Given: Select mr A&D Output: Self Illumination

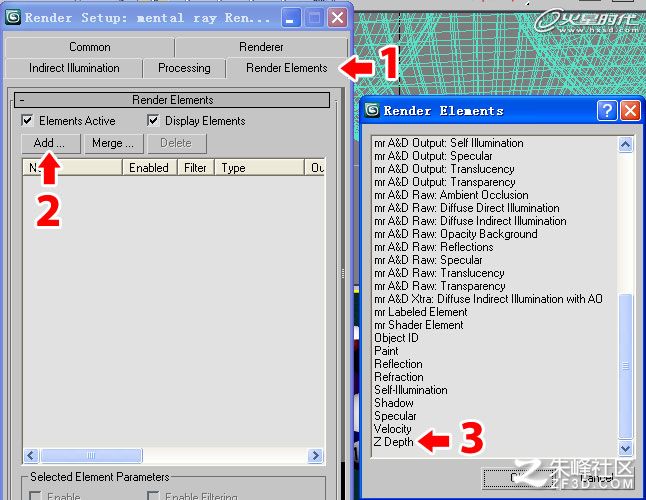Looking at the screenshot, I should [x=449, y=143].
